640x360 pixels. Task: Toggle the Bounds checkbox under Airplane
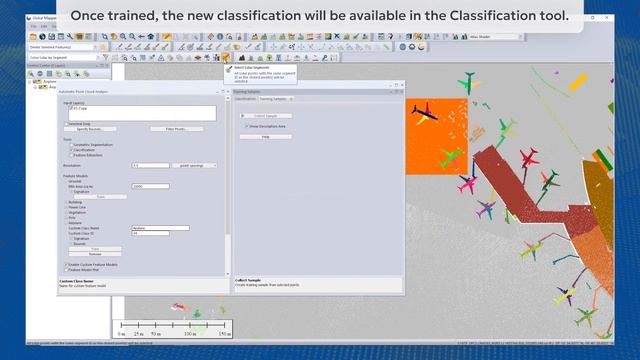tap(71, 244)
